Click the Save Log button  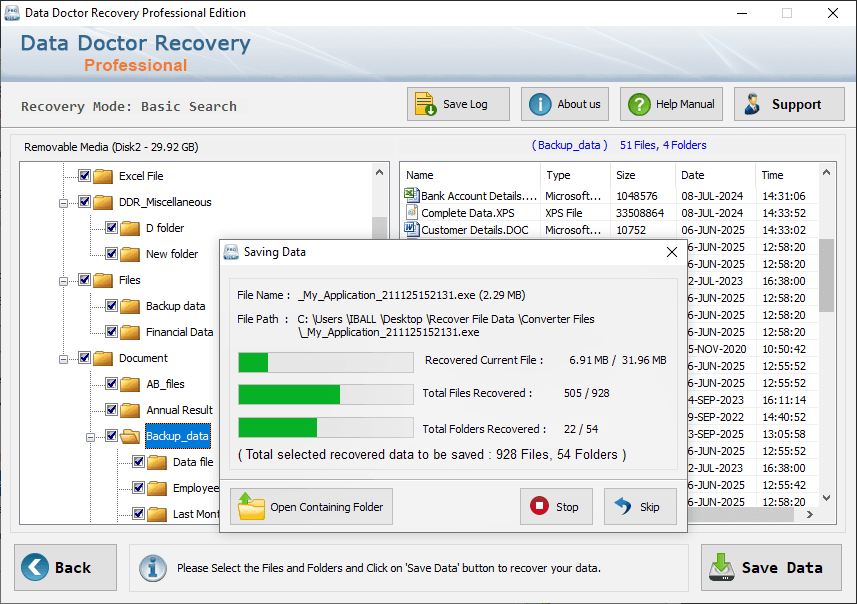coord(458,104)
